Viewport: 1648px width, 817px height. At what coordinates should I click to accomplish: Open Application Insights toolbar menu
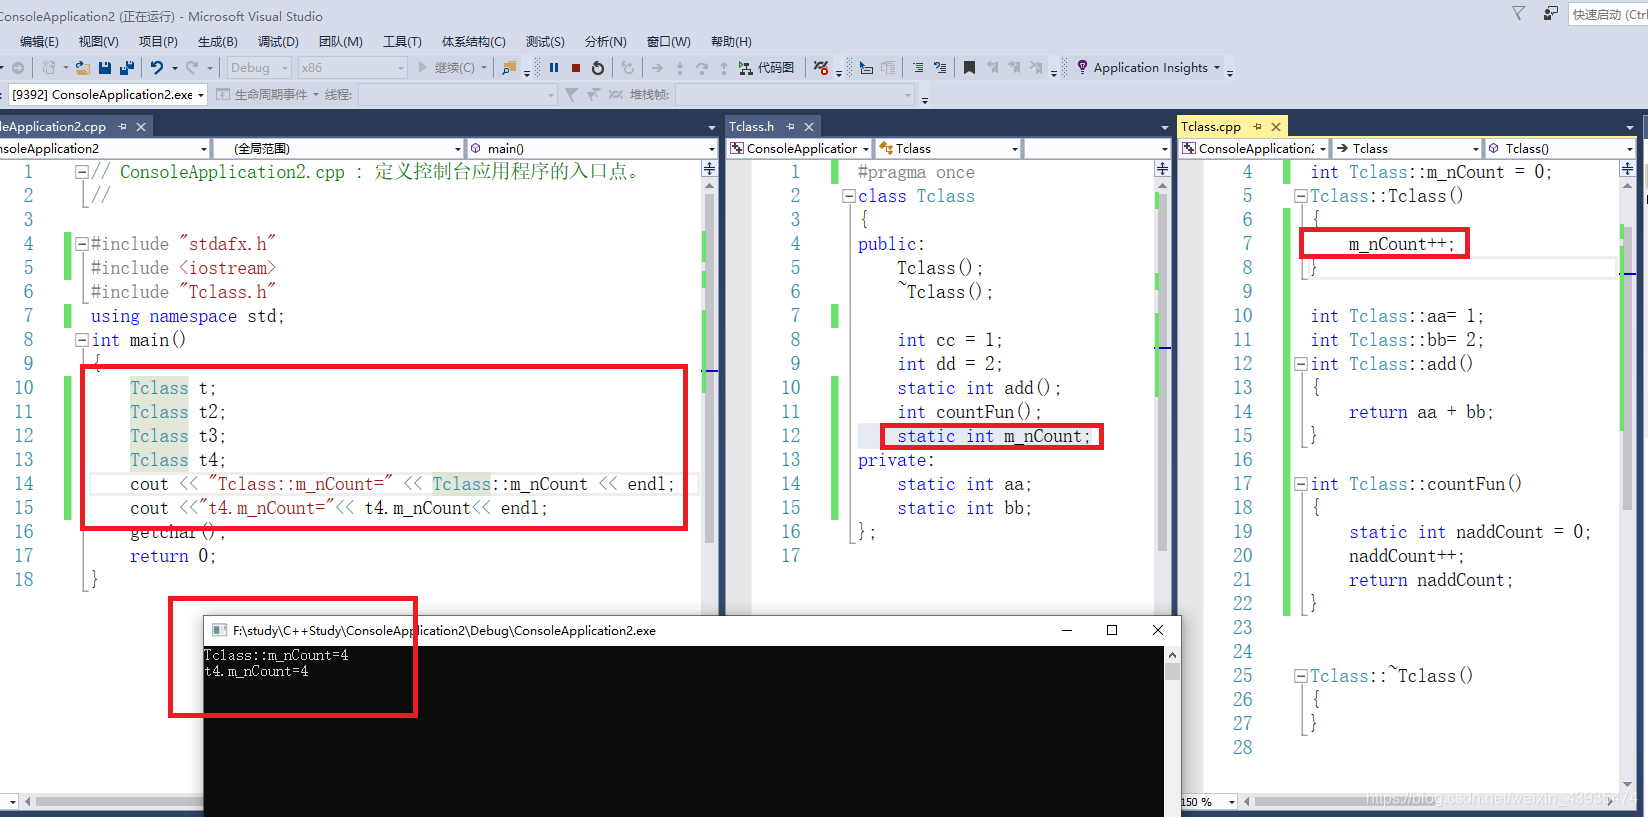click(1149, 68)
